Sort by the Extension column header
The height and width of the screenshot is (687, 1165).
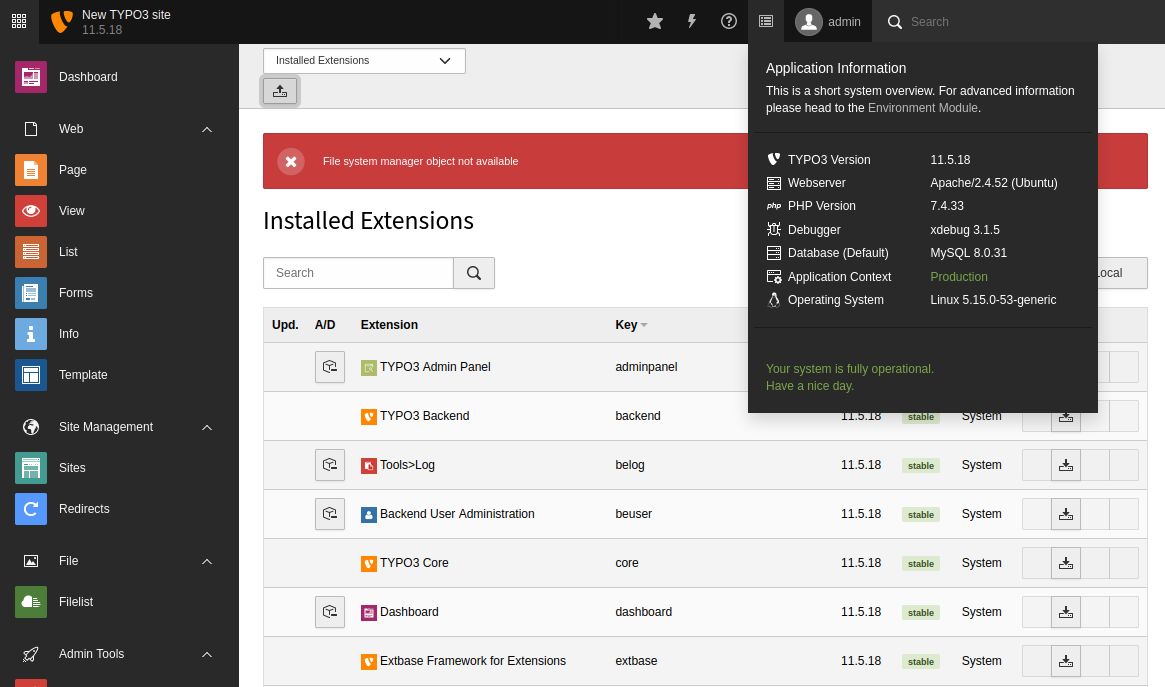389,325
